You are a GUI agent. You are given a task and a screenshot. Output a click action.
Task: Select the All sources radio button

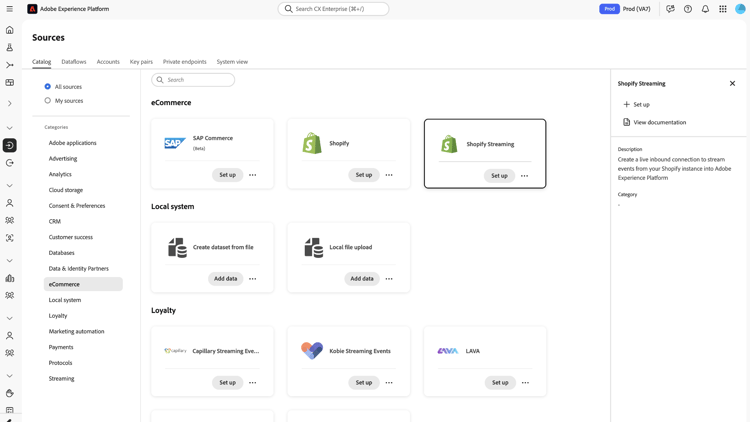pyautogui.click(x=47, y=87)
